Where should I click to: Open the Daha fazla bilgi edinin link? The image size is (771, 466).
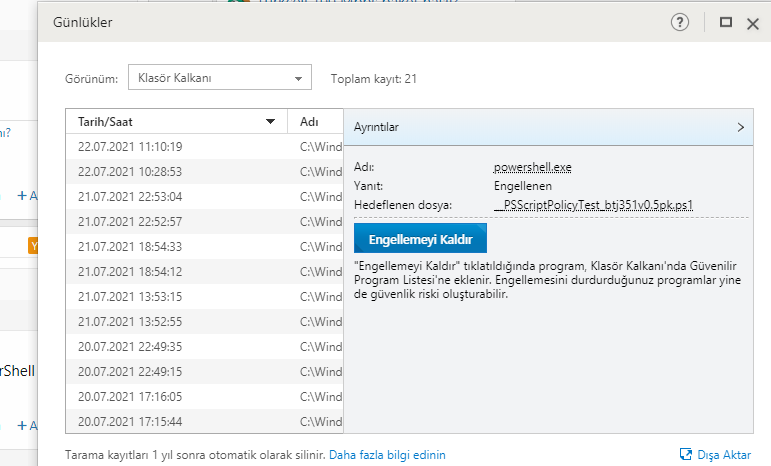pos(388,455)
